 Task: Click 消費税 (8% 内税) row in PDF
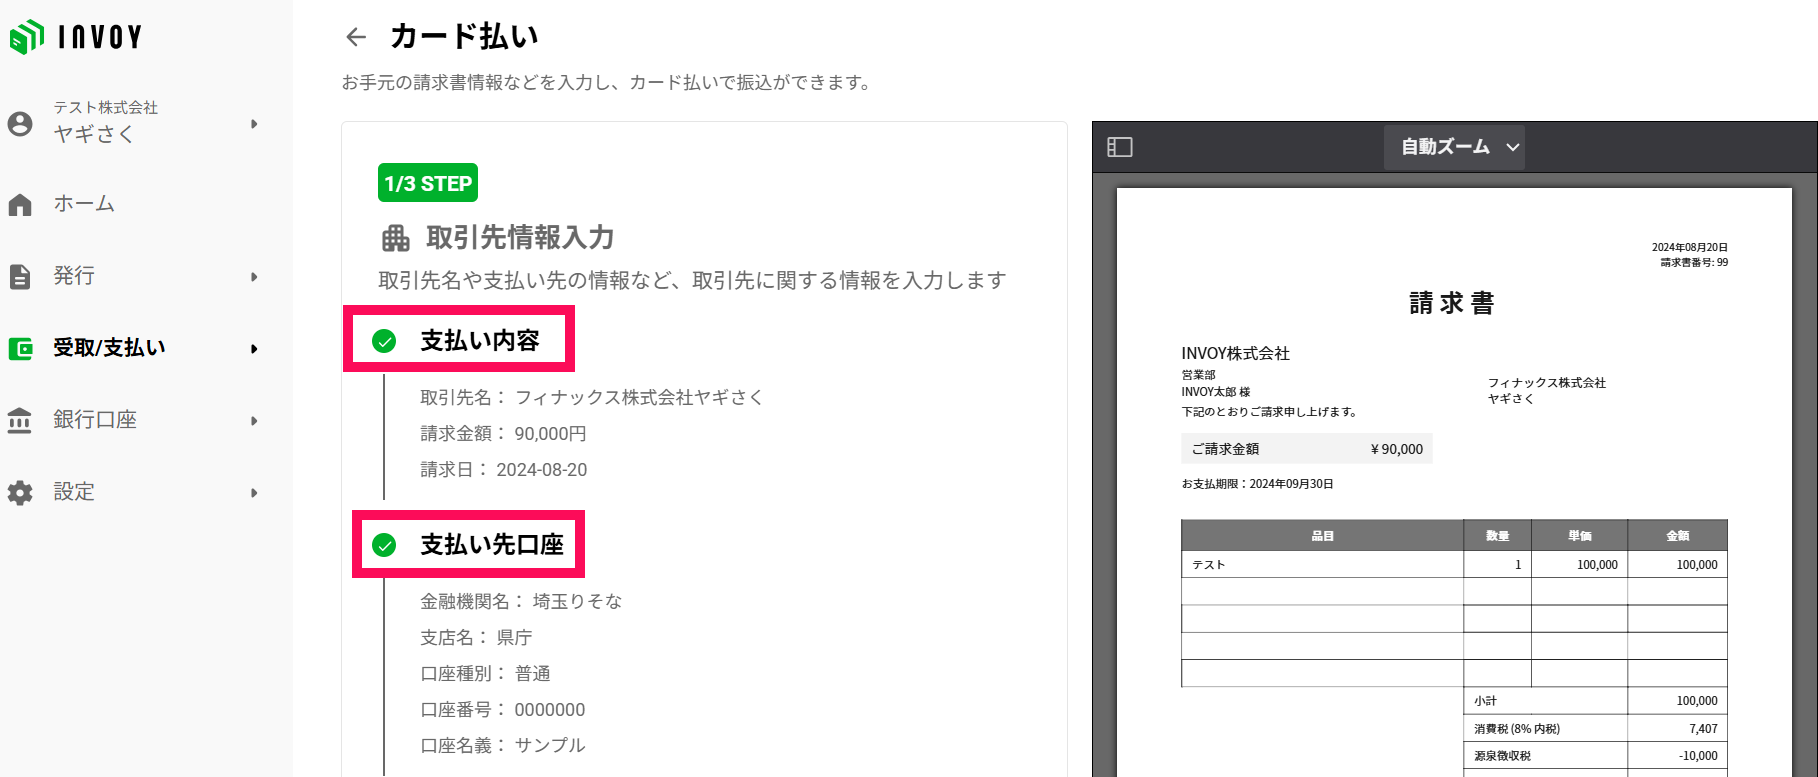(1595, 729)
